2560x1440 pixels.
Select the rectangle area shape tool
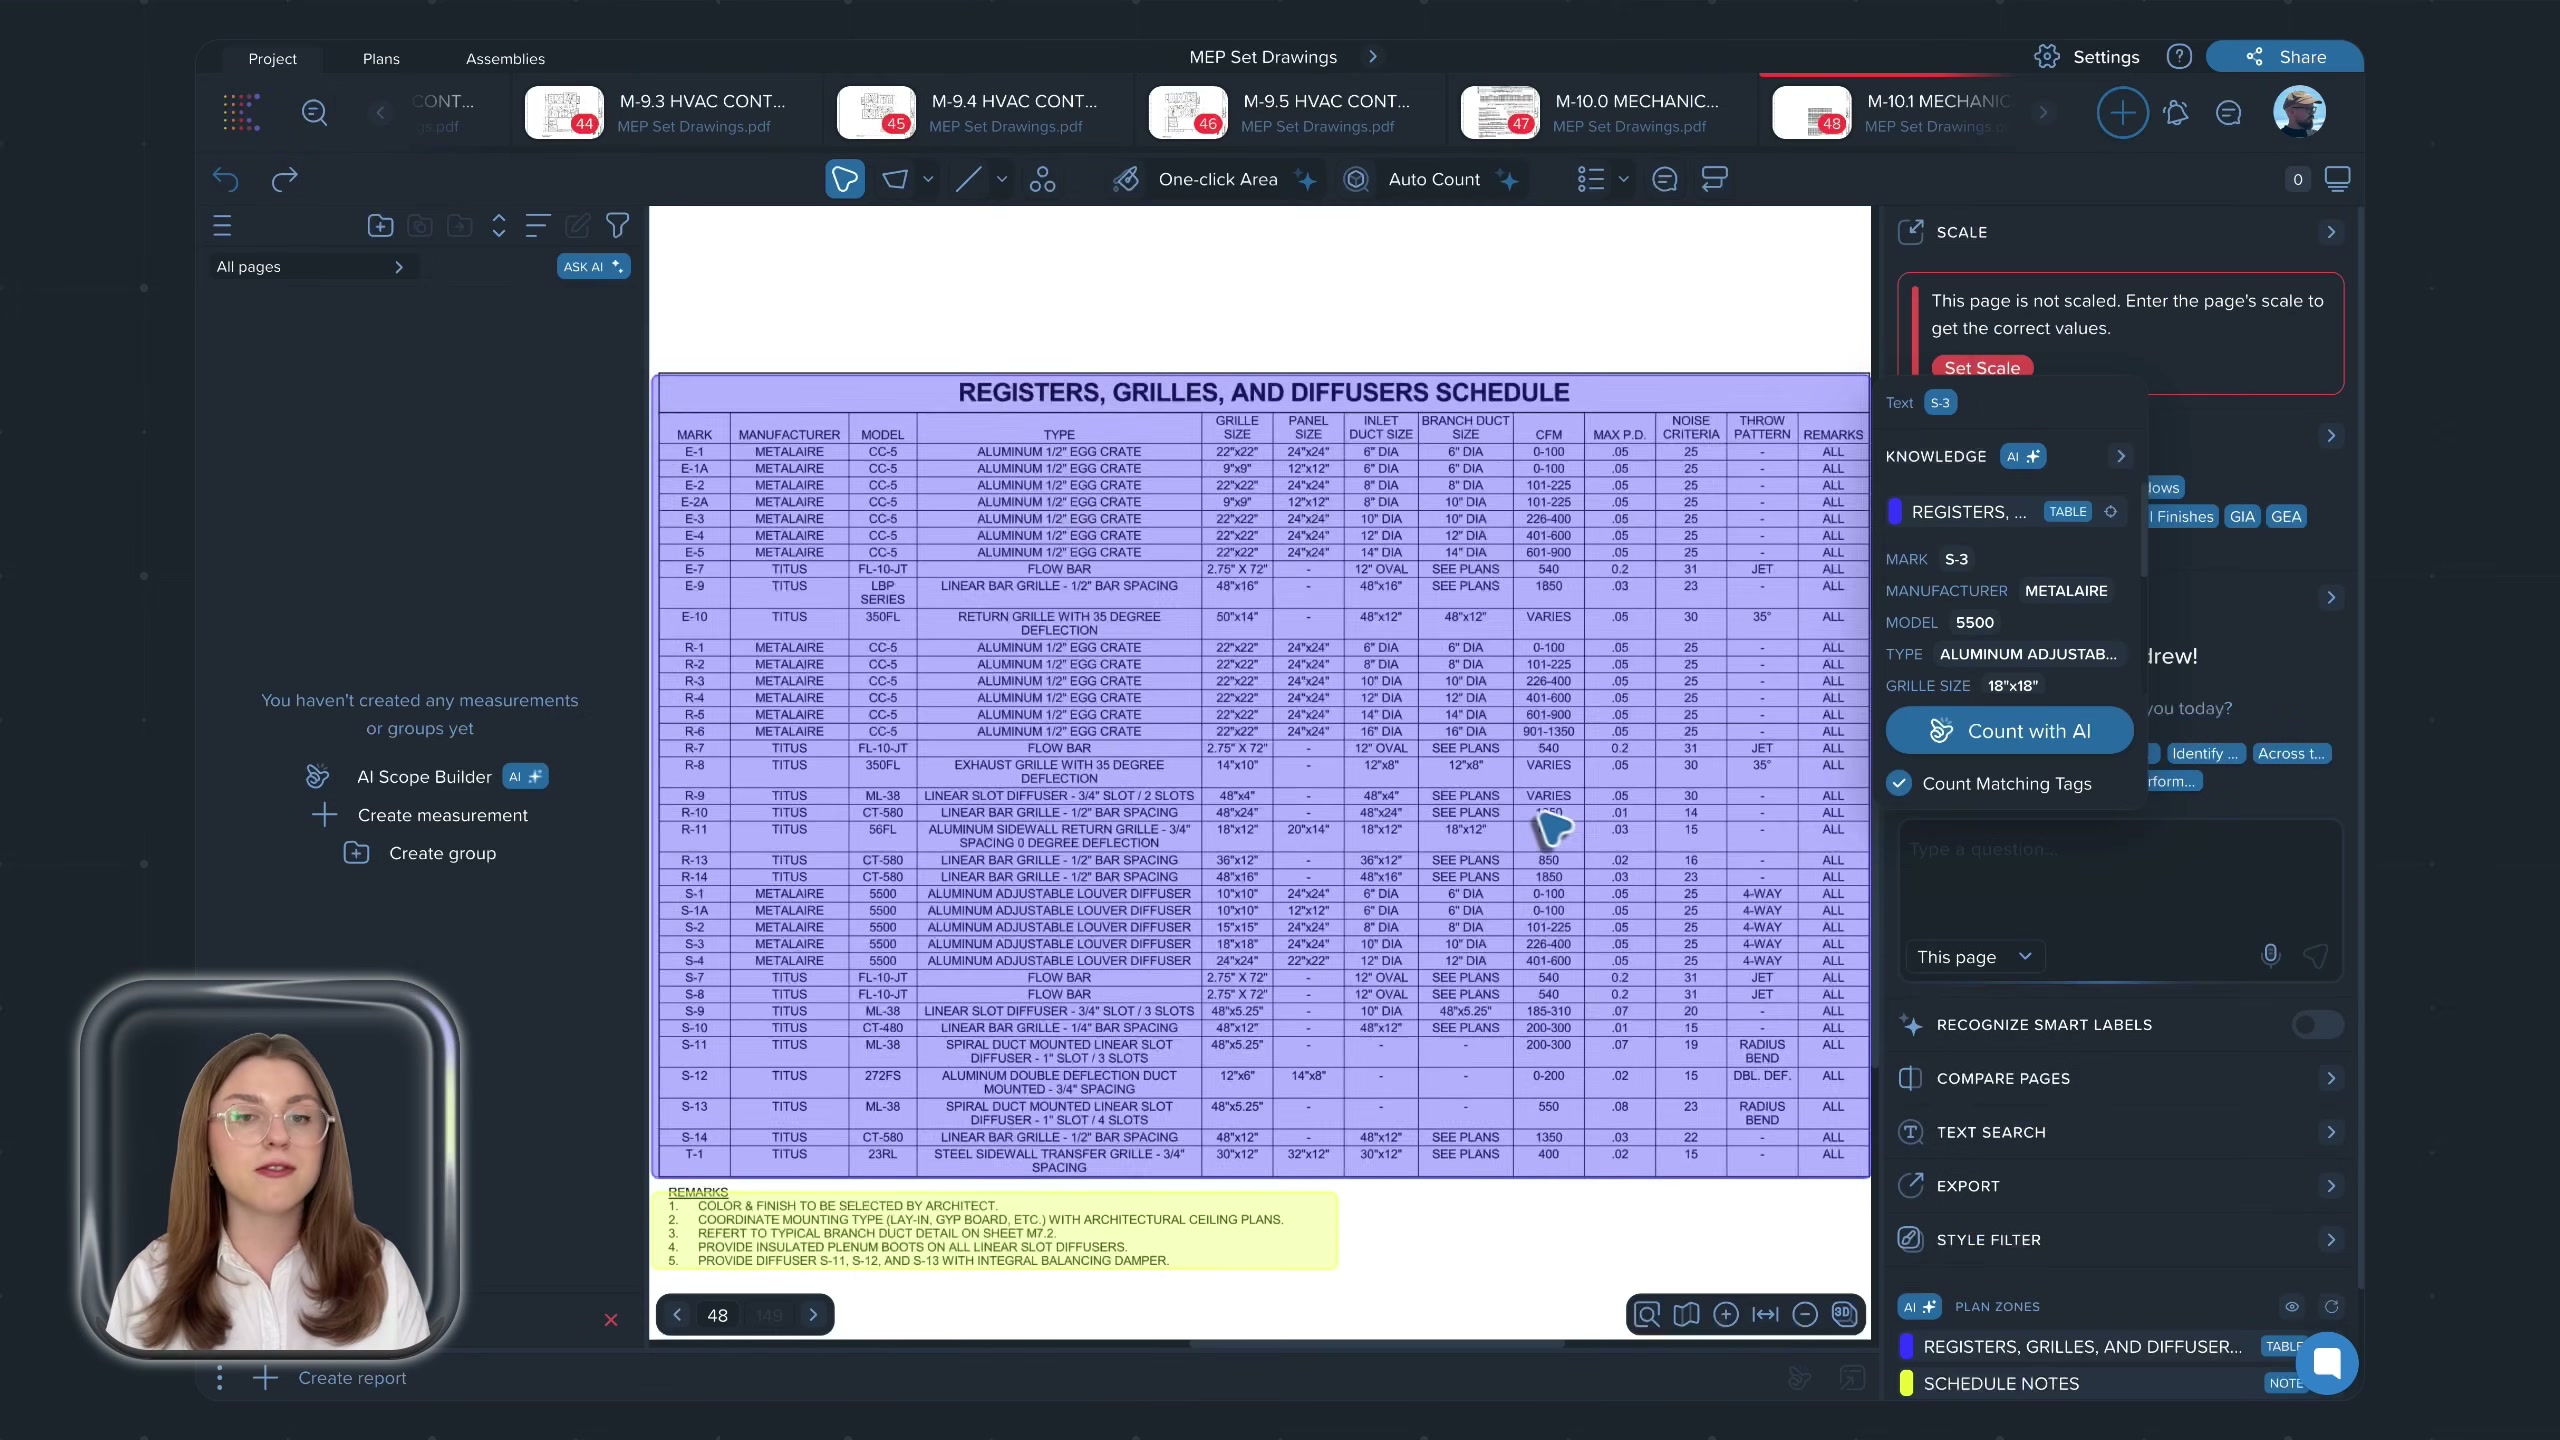pos(895,179)
